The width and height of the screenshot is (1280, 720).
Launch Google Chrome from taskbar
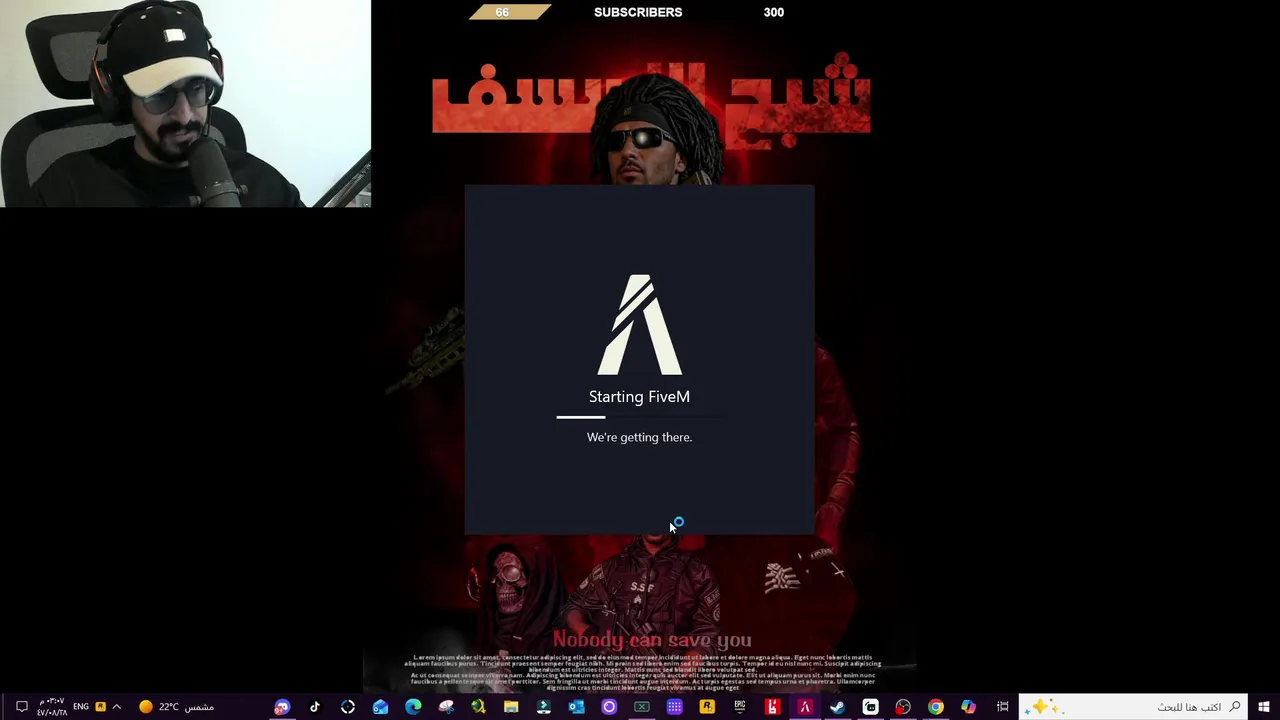pos(936,707)
